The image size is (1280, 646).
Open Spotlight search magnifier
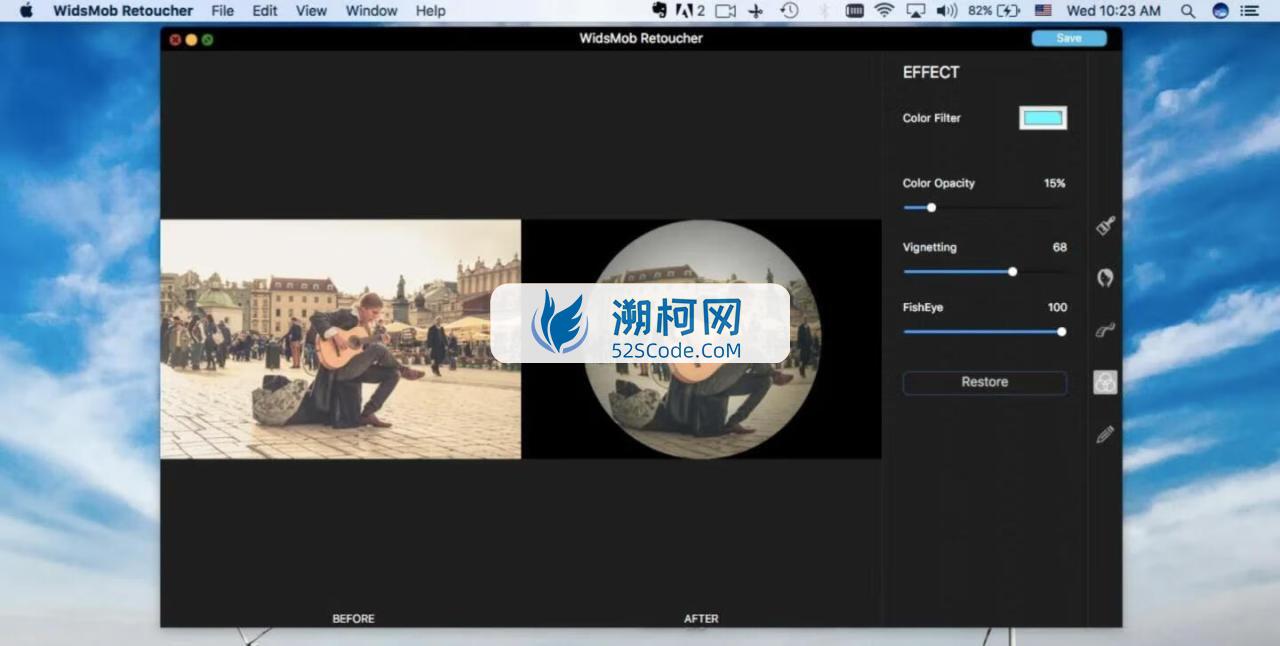(x=1188, y=10)
